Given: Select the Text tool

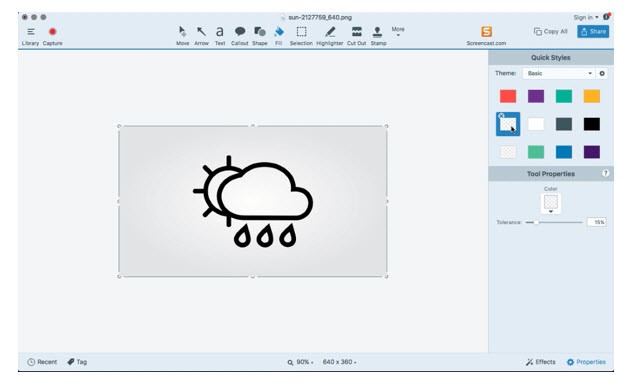Looking at the screenshot, I should pos(220,35).
